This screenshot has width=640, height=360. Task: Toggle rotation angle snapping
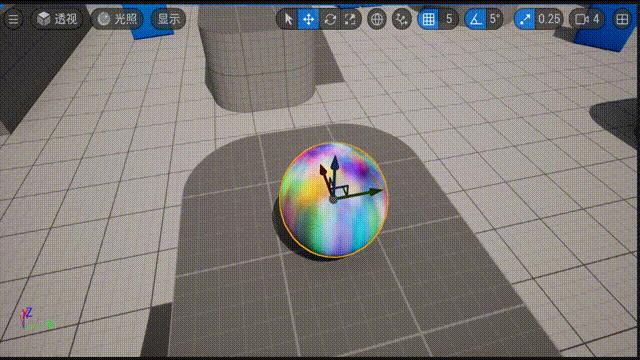[x=476, y=19]
